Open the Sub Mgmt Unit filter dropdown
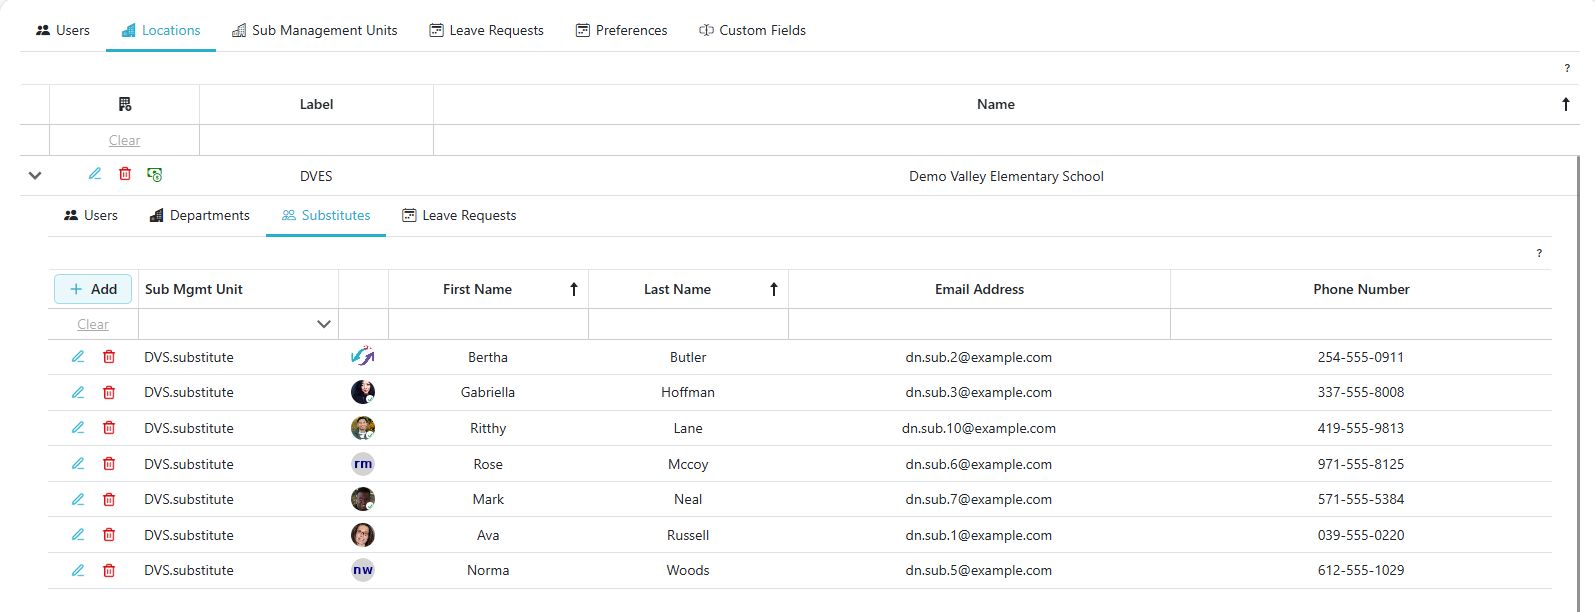The width and height of the screenshot is (1595, 612). coord(323,324)
